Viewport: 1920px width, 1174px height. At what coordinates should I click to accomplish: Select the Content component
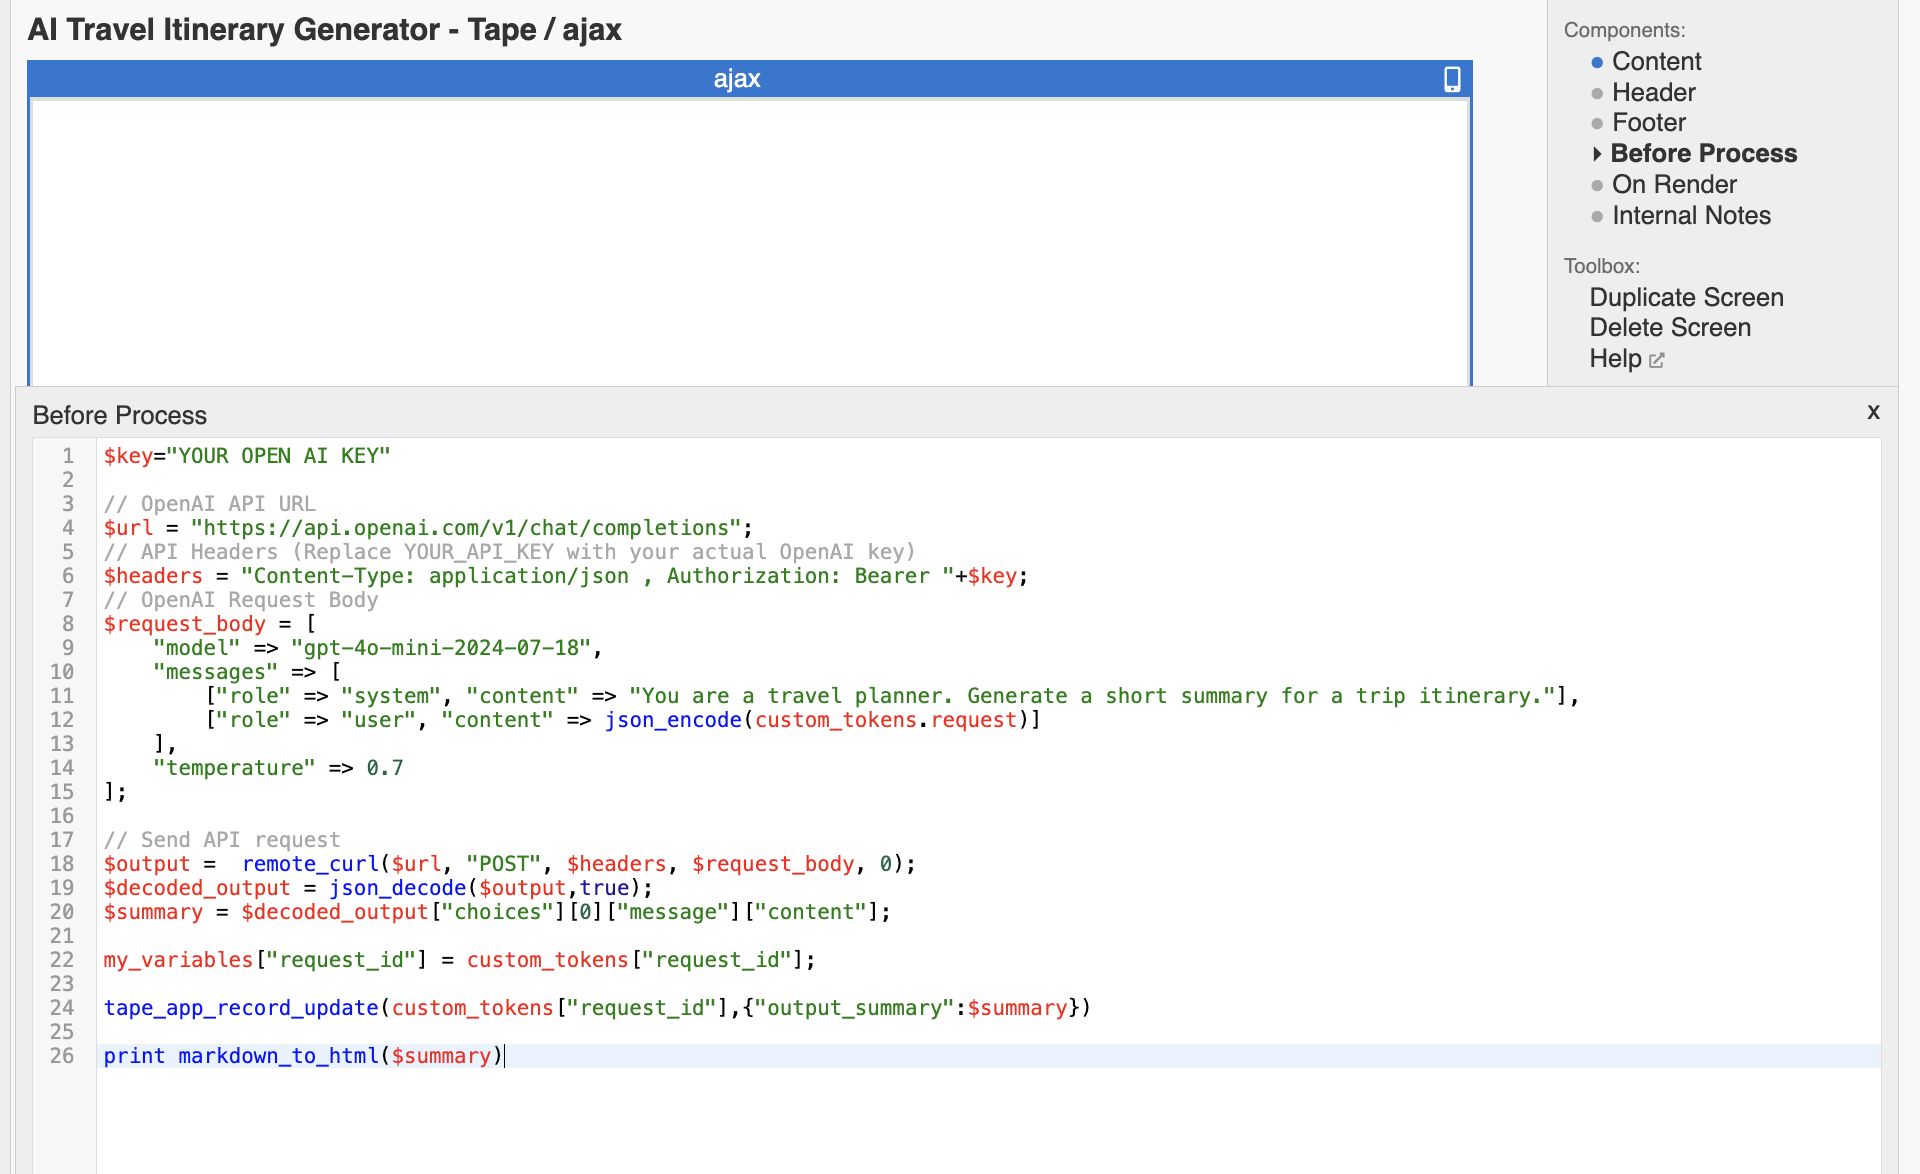1656,62
